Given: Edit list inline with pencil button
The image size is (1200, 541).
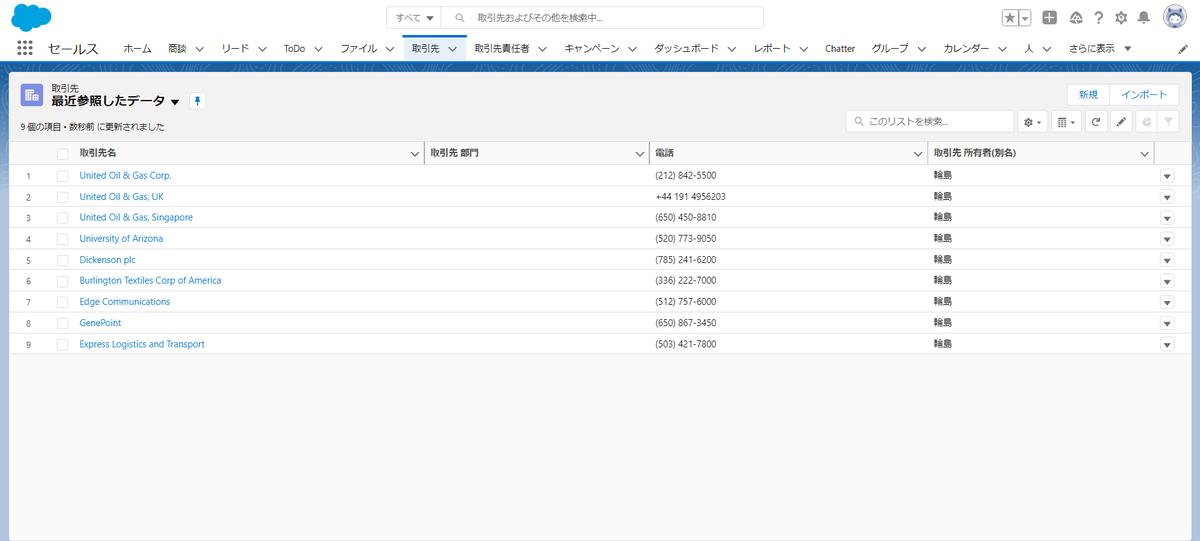Looking at the screenshot, I should 1121,121.
